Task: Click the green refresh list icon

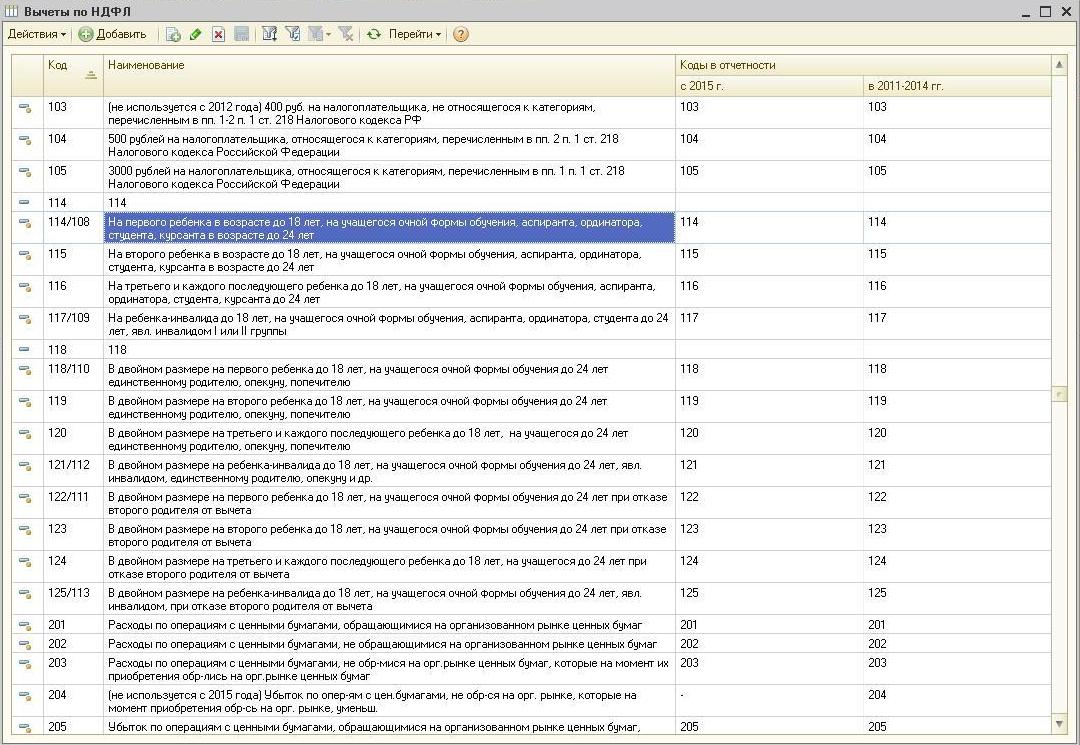Action: pos(373,34)
